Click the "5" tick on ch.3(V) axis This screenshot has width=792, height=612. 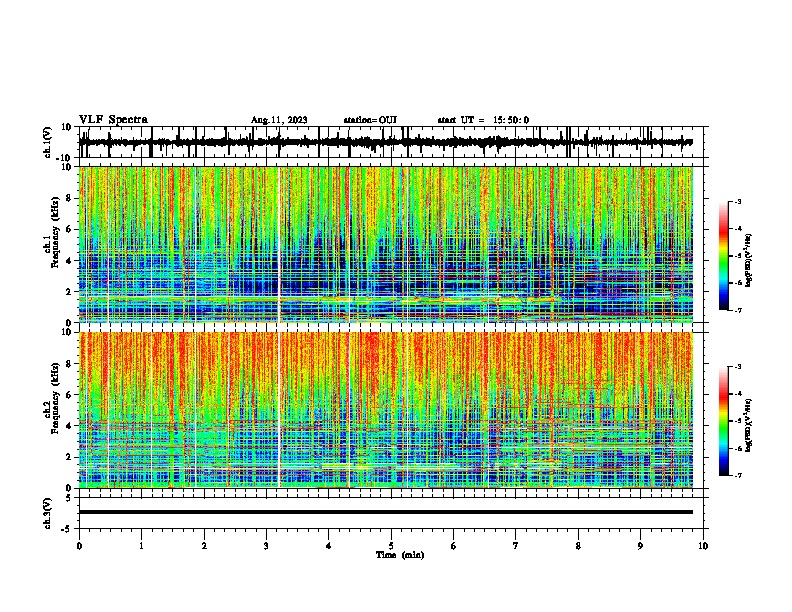point(70,498)
